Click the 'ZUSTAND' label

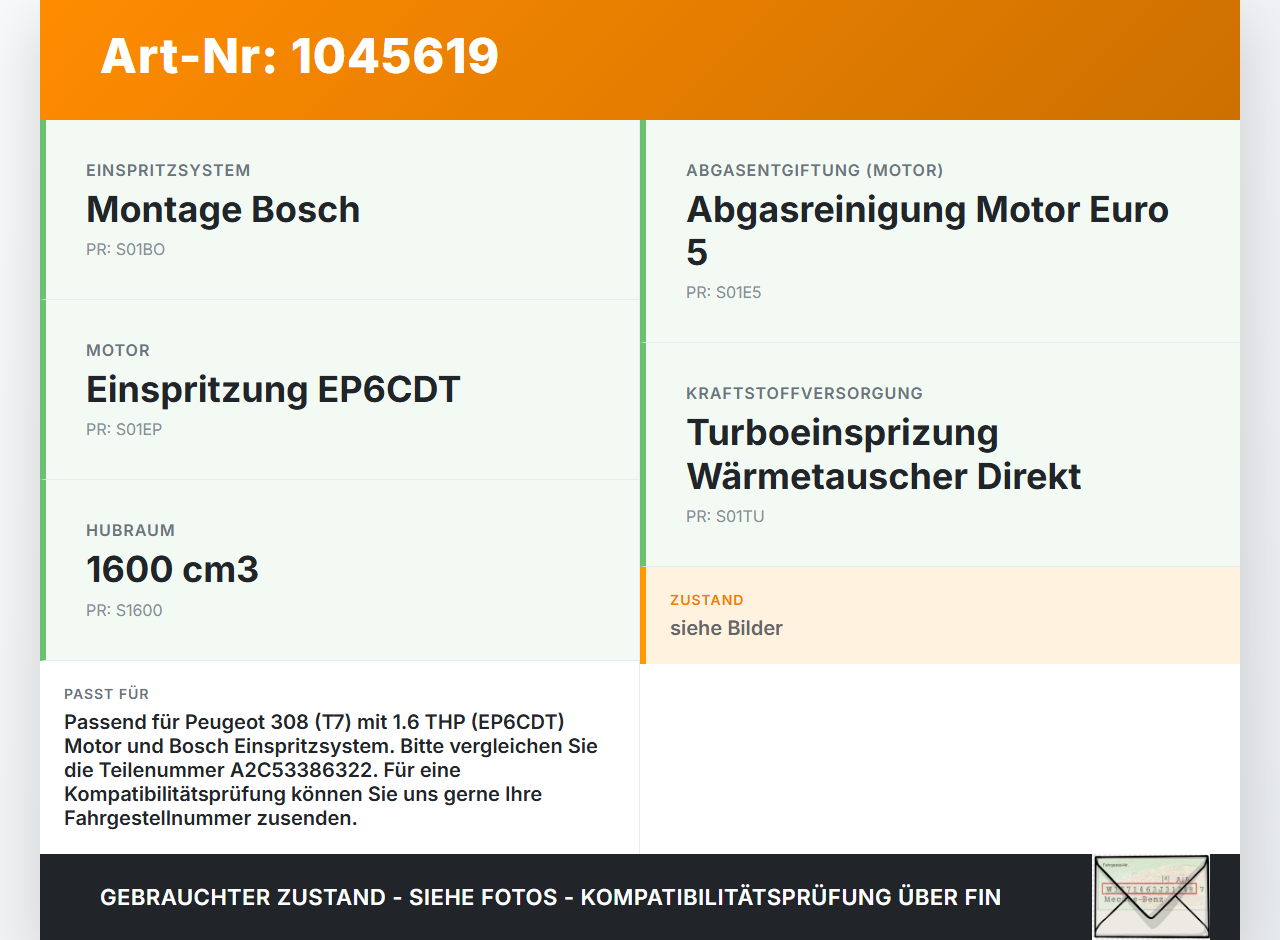point(707,600)
